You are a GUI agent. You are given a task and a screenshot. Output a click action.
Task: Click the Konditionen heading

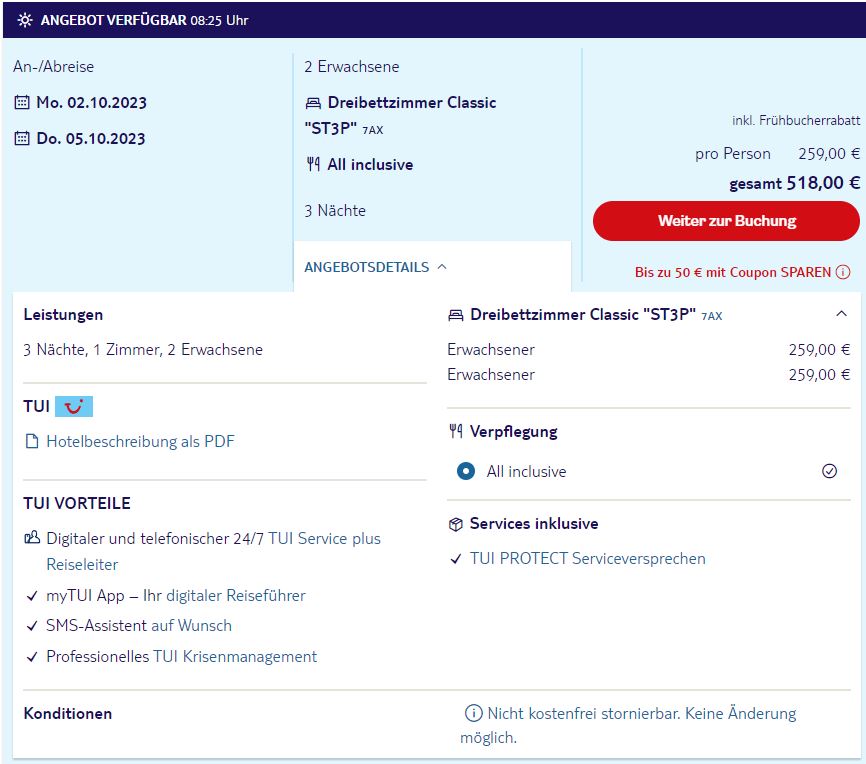coord(68,714)
